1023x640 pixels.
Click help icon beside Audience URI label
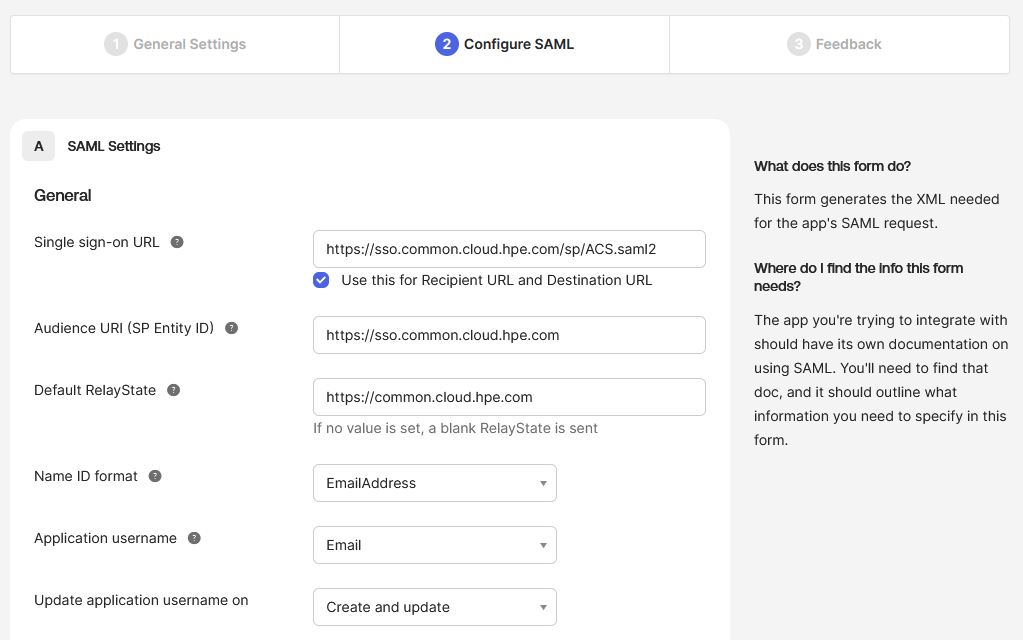tap(232, 328)
